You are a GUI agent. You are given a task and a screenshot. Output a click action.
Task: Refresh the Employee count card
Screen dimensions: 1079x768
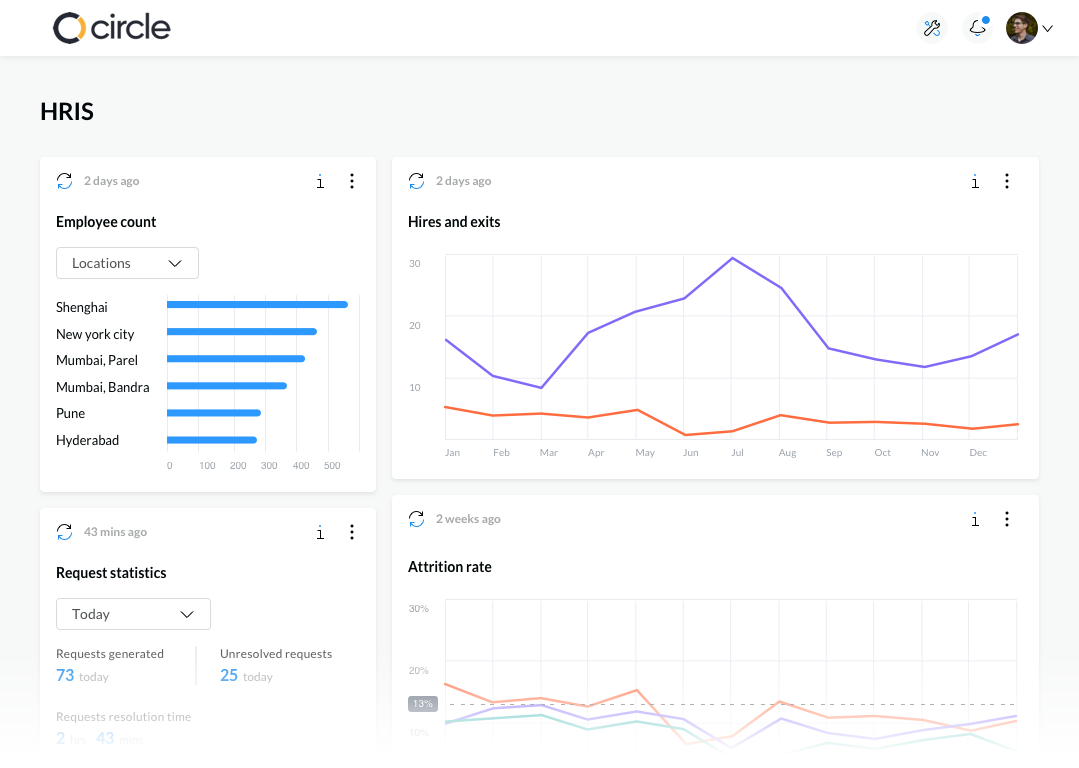click(x=64, y=181)
